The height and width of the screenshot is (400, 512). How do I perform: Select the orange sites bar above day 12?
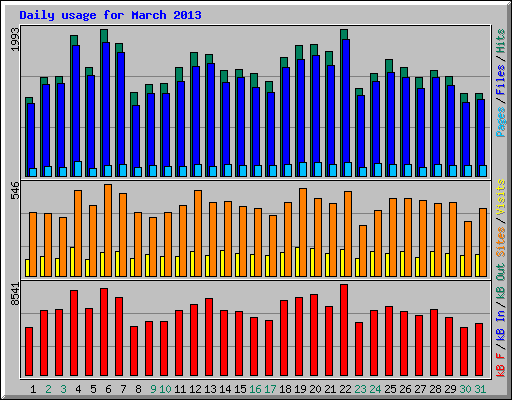click(x=198, y=233)
